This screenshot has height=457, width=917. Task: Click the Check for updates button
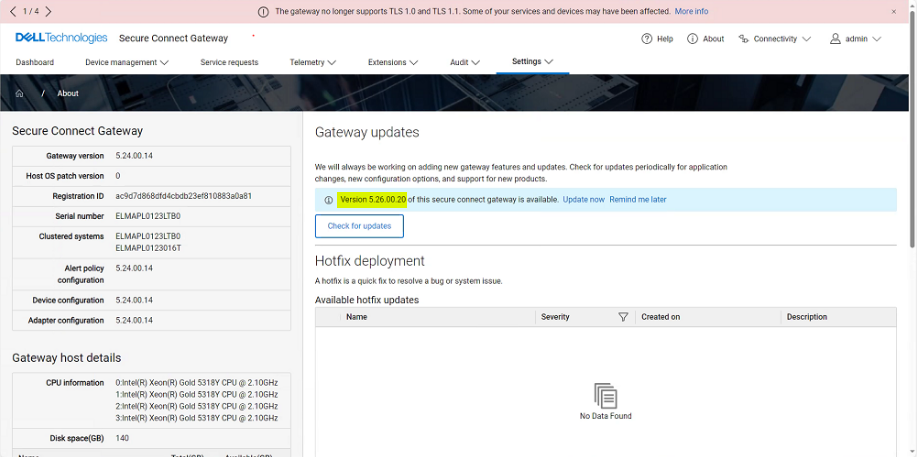tap(359, 226)
